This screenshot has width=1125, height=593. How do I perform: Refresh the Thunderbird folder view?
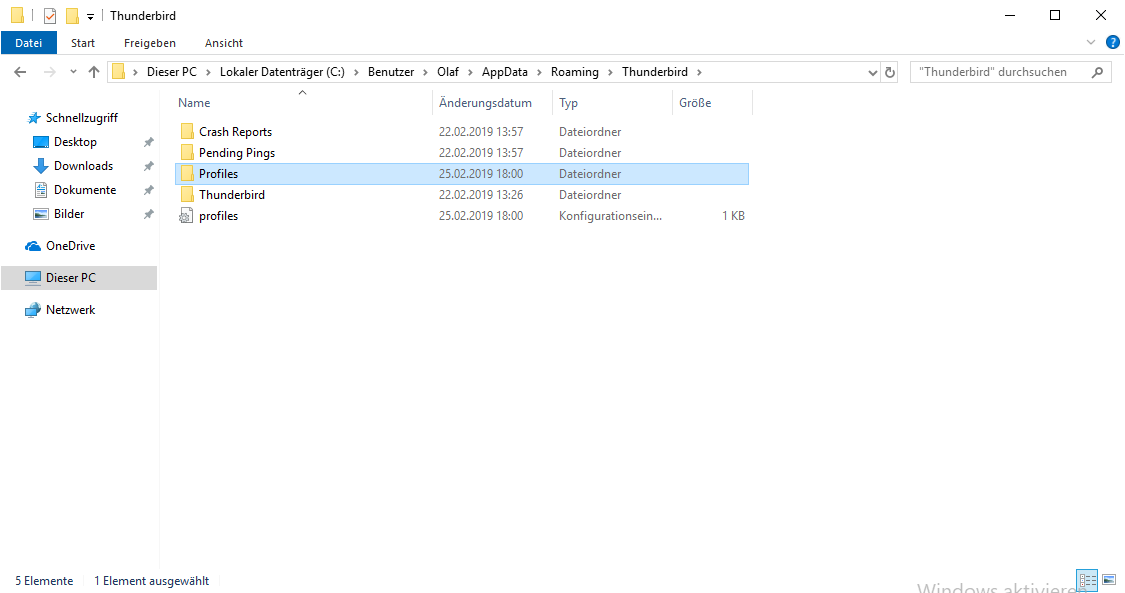[890, 72]
